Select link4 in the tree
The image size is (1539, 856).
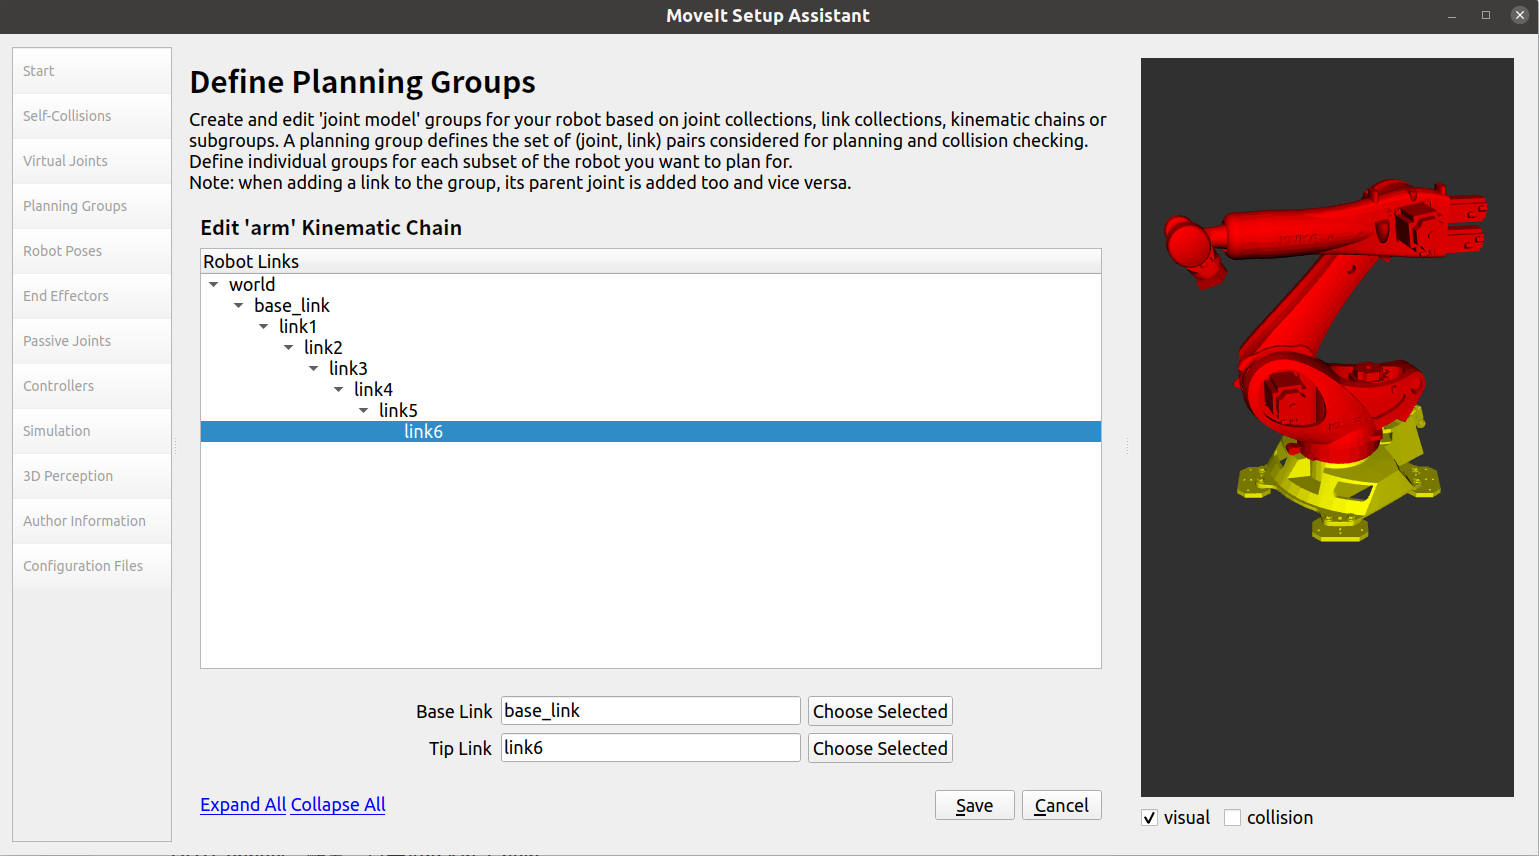tap(373, 390)
